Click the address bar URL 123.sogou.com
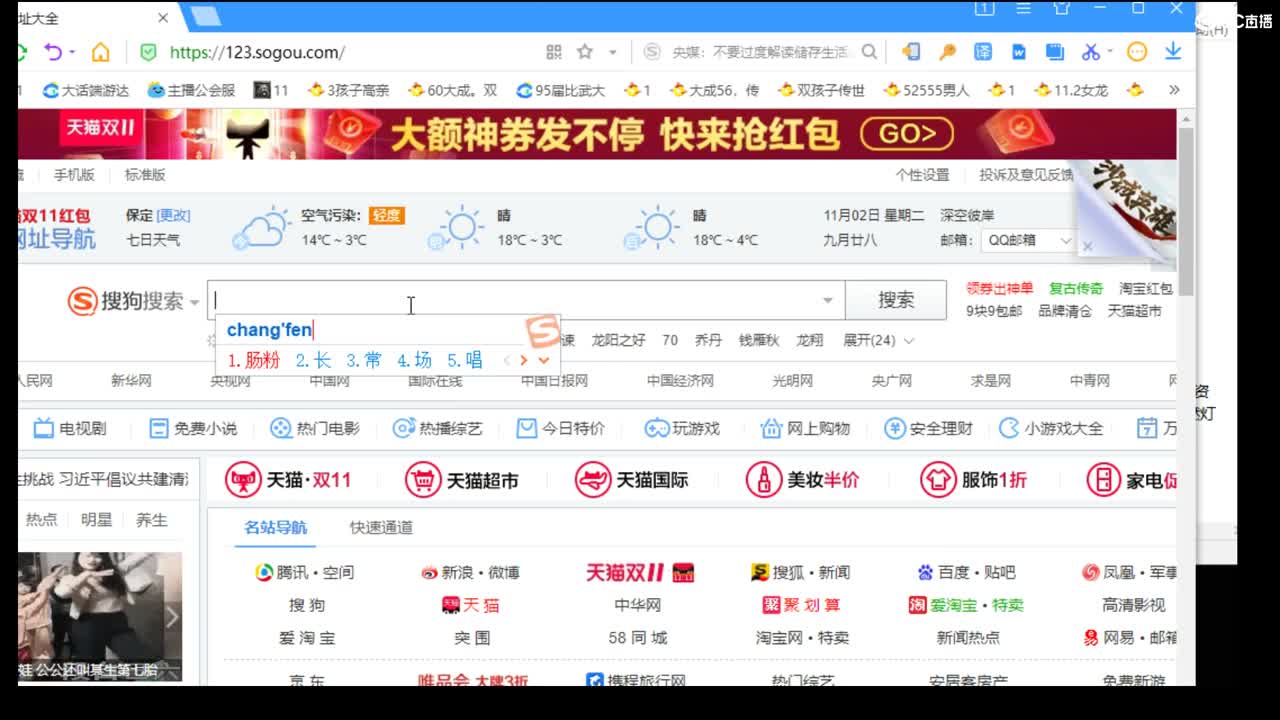Image resolution: width=1280 pixels, height=720 pixels. point(257,52)
